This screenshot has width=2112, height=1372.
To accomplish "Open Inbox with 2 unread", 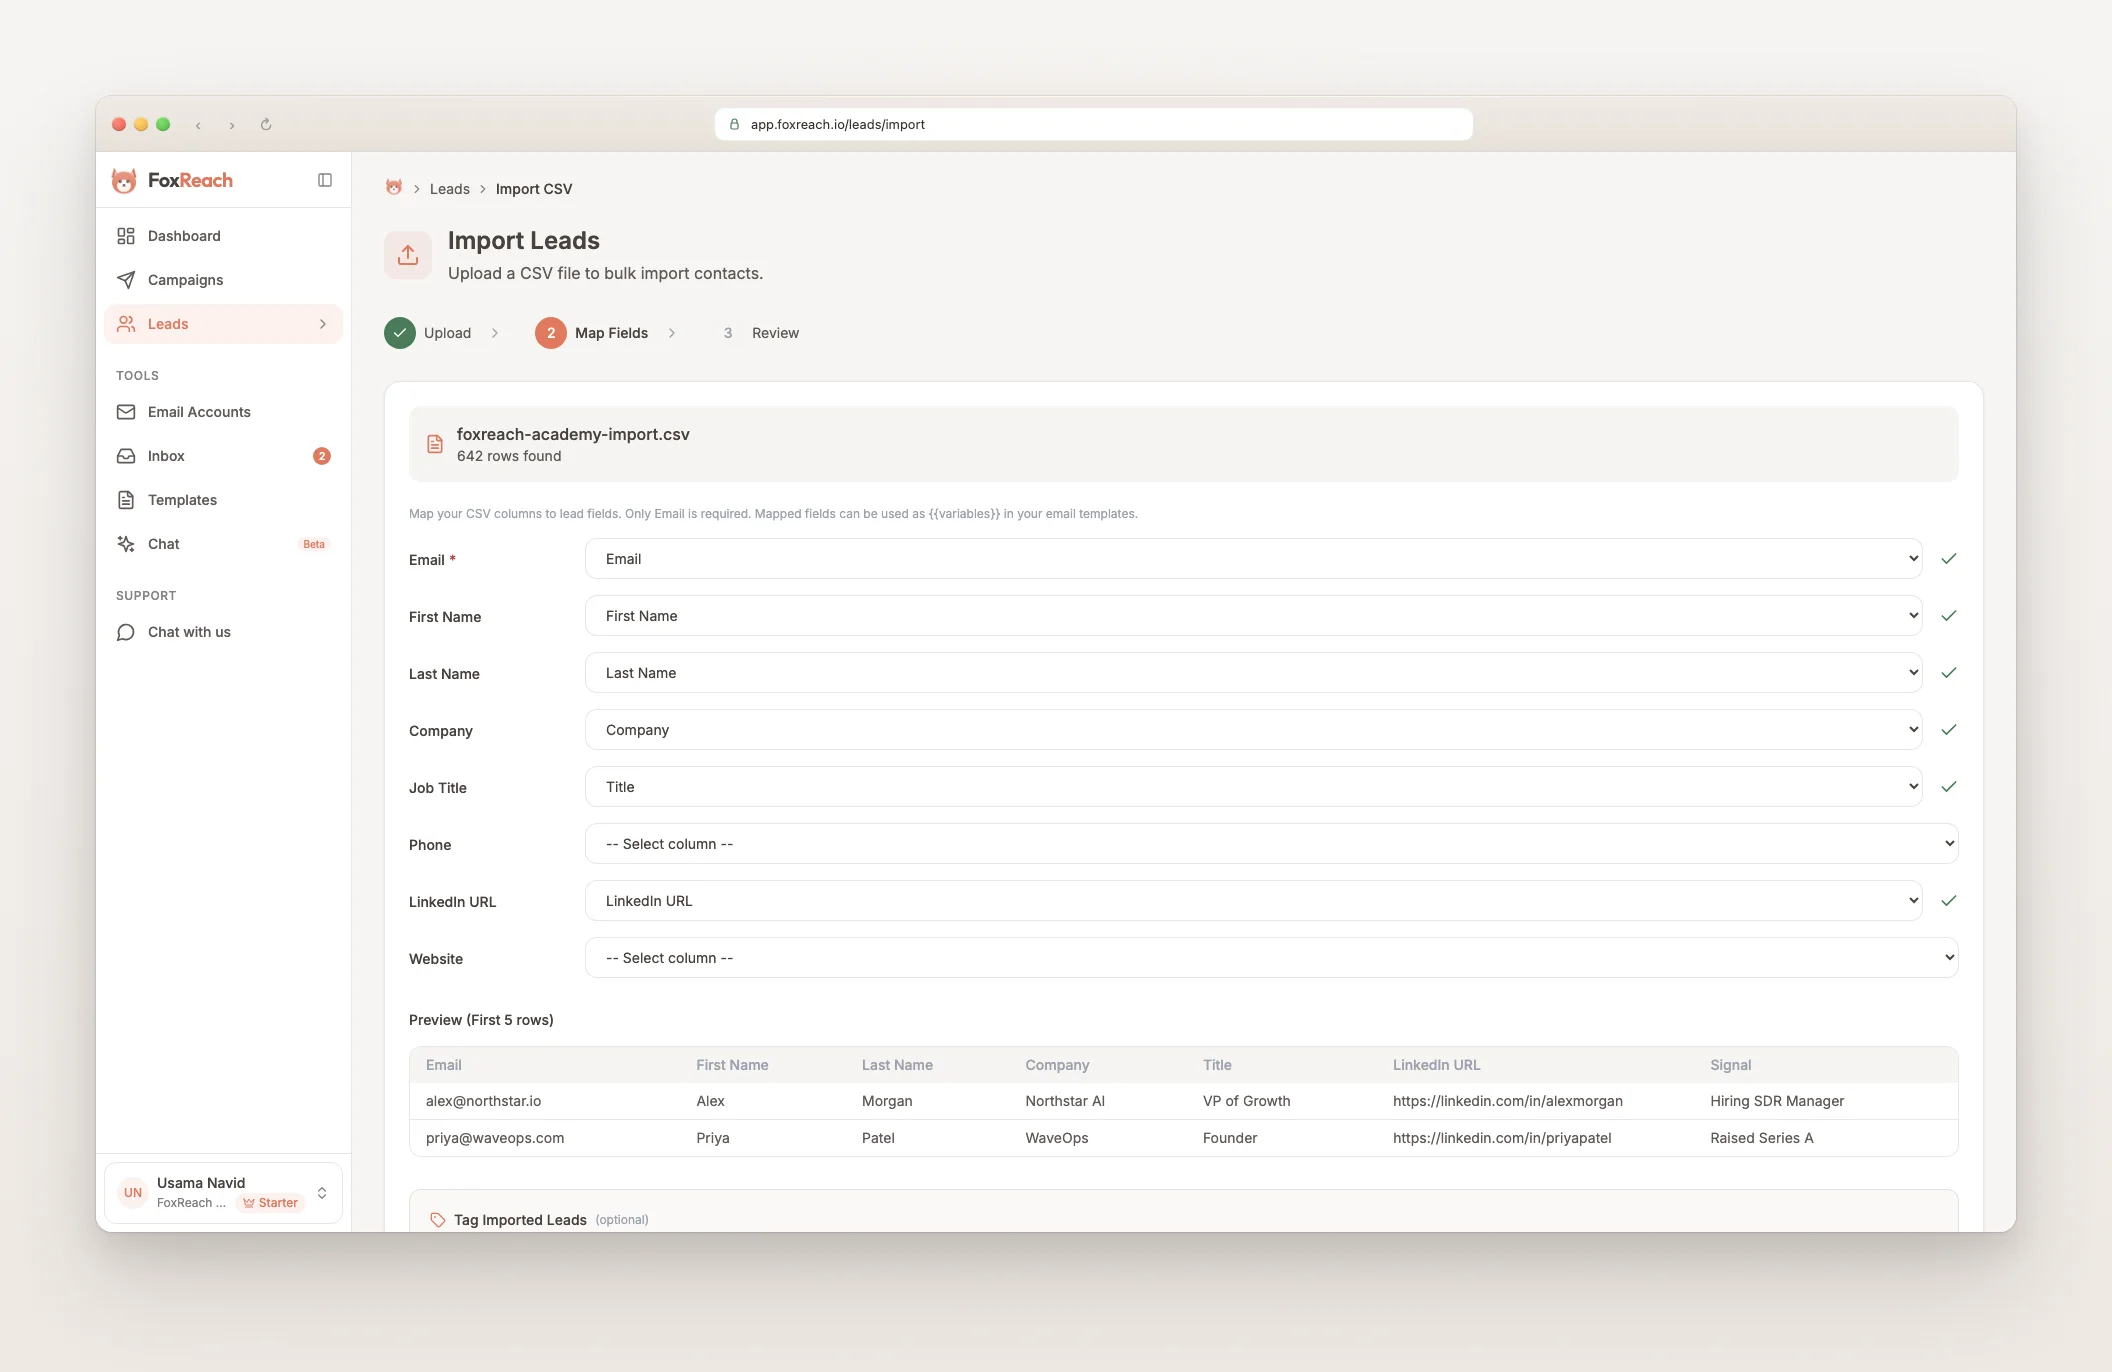I will click(166, 456).
